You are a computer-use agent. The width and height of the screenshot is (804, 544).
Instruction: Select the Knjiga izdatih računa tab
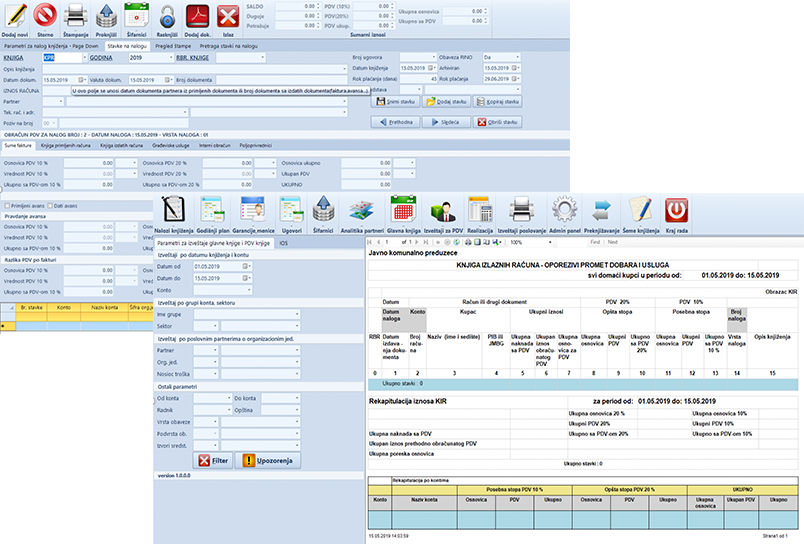(119, 146)
